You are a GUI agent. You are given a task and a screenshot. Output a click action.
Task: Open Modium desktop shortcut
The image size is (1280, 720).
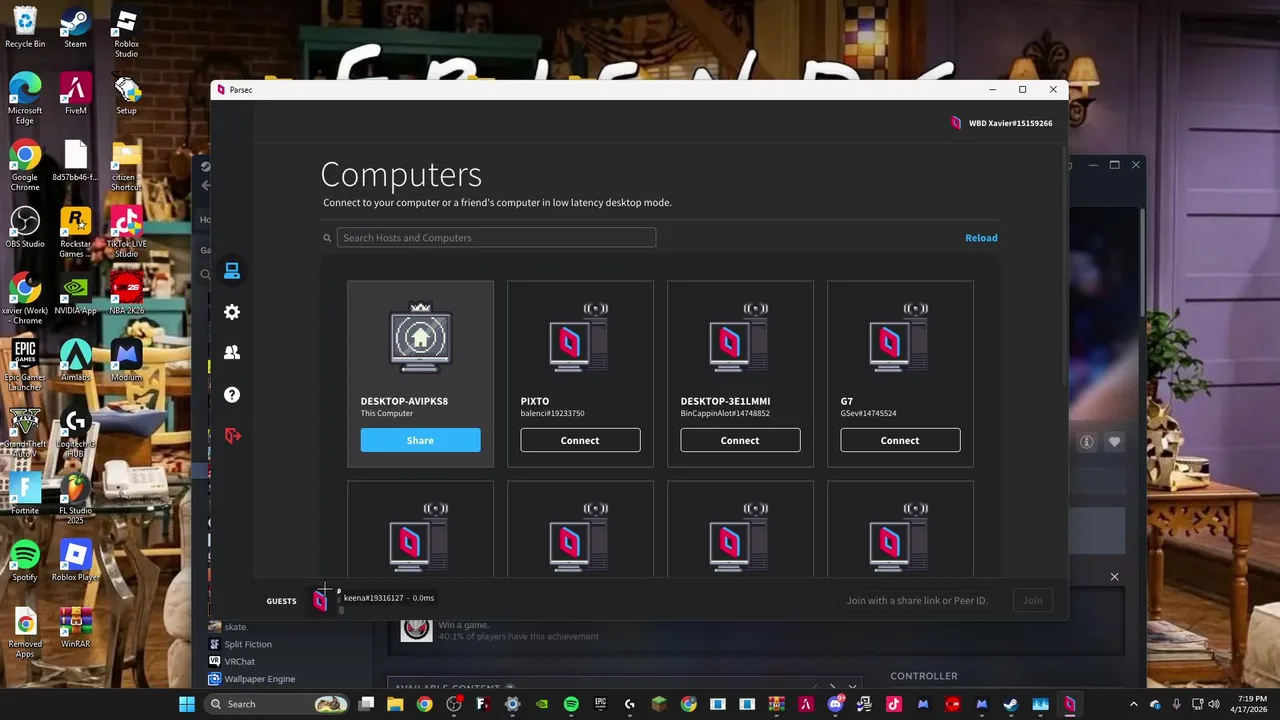pyautogui.click(x=126, y=361)
